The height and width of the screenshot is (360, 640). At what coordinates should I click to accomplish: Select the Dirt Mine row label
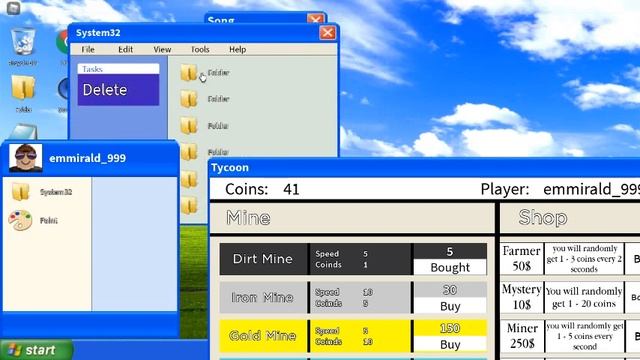263,259
